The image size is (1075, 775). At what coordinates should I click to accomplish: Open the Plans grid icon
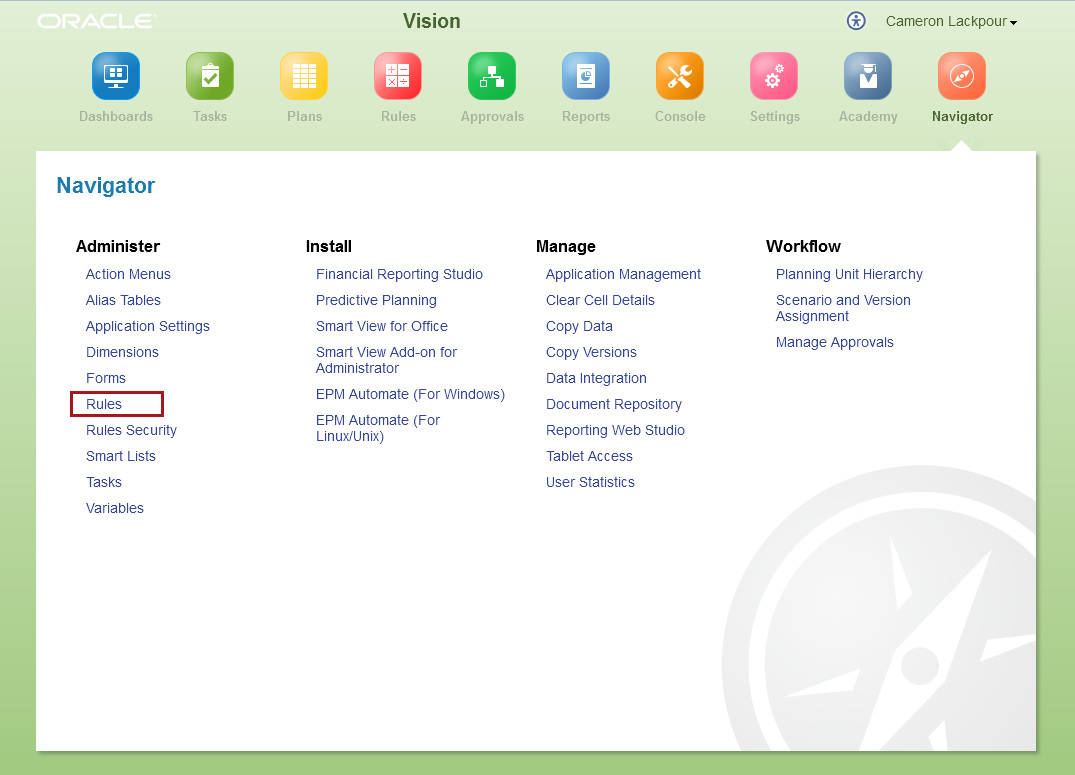click(x=304, y=76)
